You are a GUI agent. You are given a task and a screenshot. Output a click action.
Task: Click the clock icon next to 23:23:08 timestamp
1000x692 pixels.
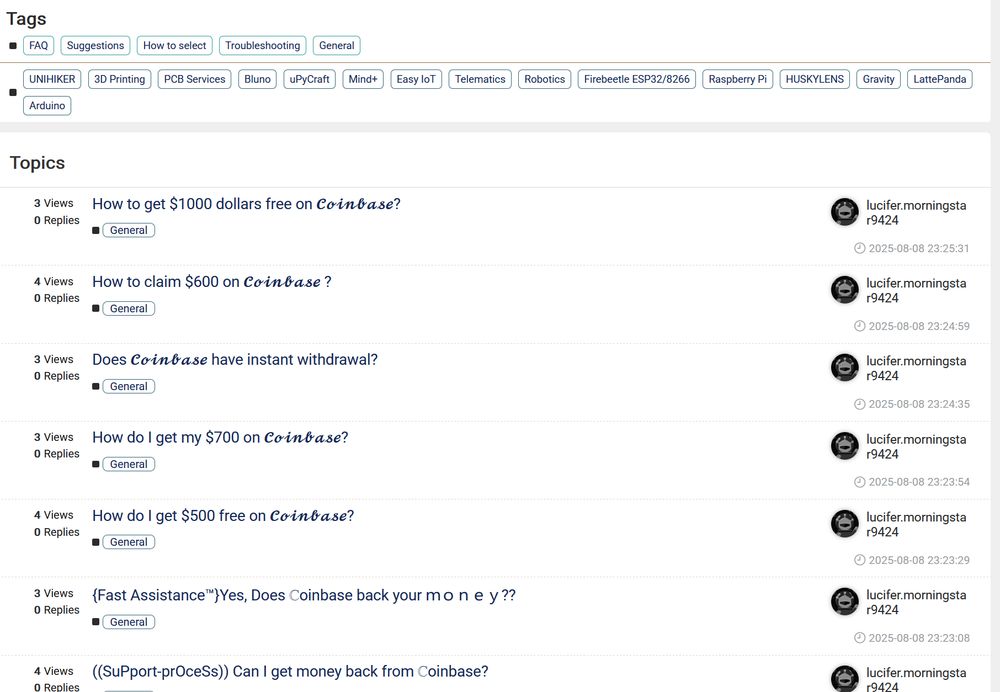pyautogui.click(x=860, y=638)
